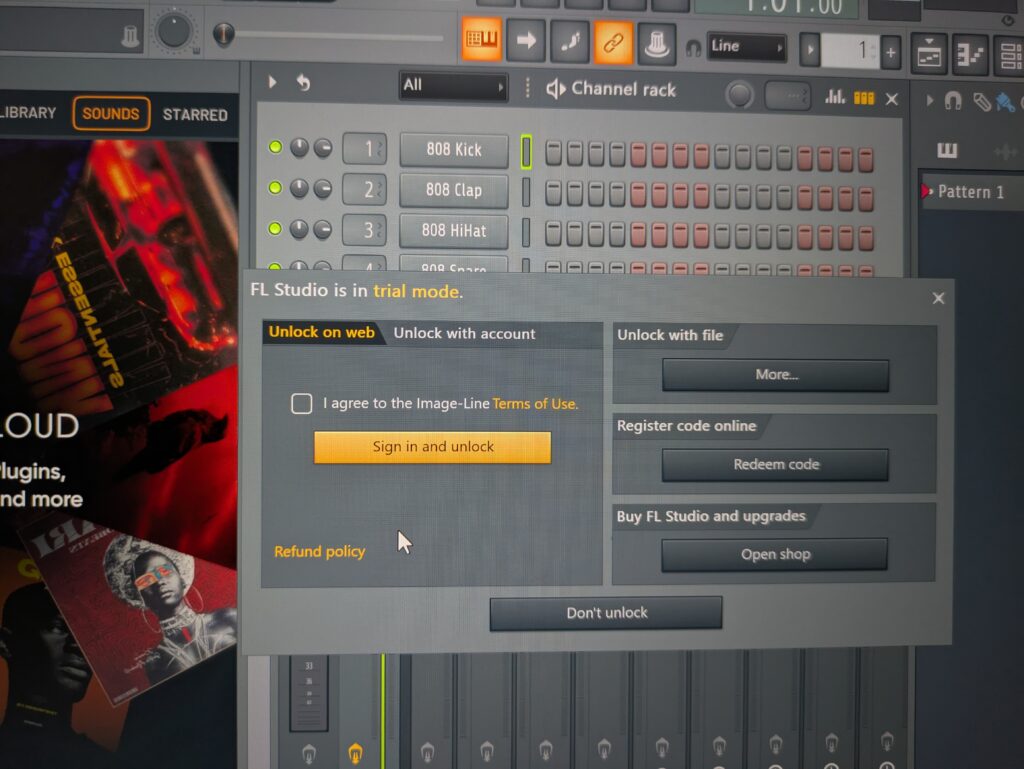Screen dimensions: 1024x769
Task: Click the countdown arrow icon in toolbar
Action: click(526, 40)
